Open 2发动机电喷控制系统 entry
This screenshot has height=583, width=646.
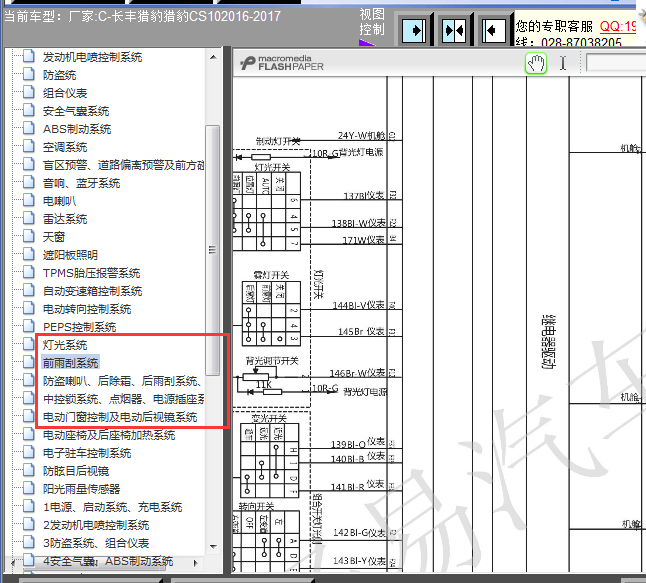point(96,525)
